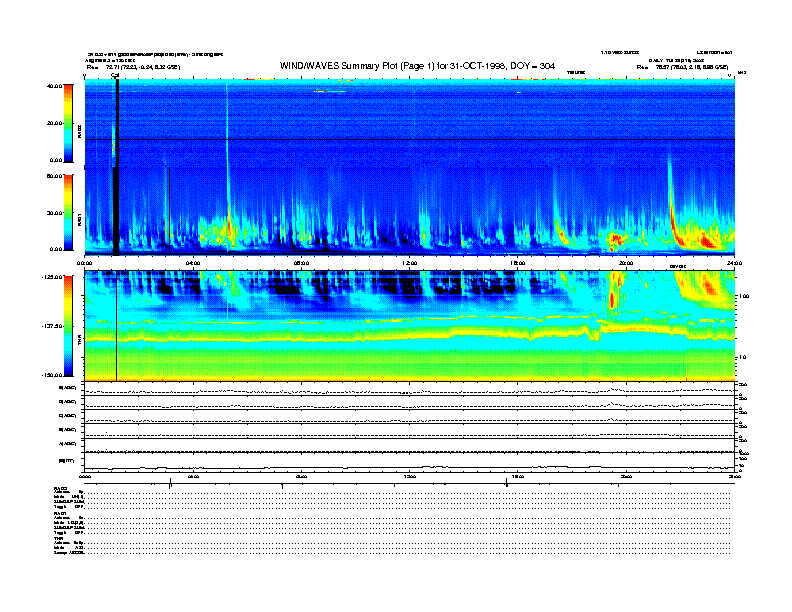Click the bottom magnetic field magnitude trace panel
This screenshot has height=612, width=792.
click(410, 462)
